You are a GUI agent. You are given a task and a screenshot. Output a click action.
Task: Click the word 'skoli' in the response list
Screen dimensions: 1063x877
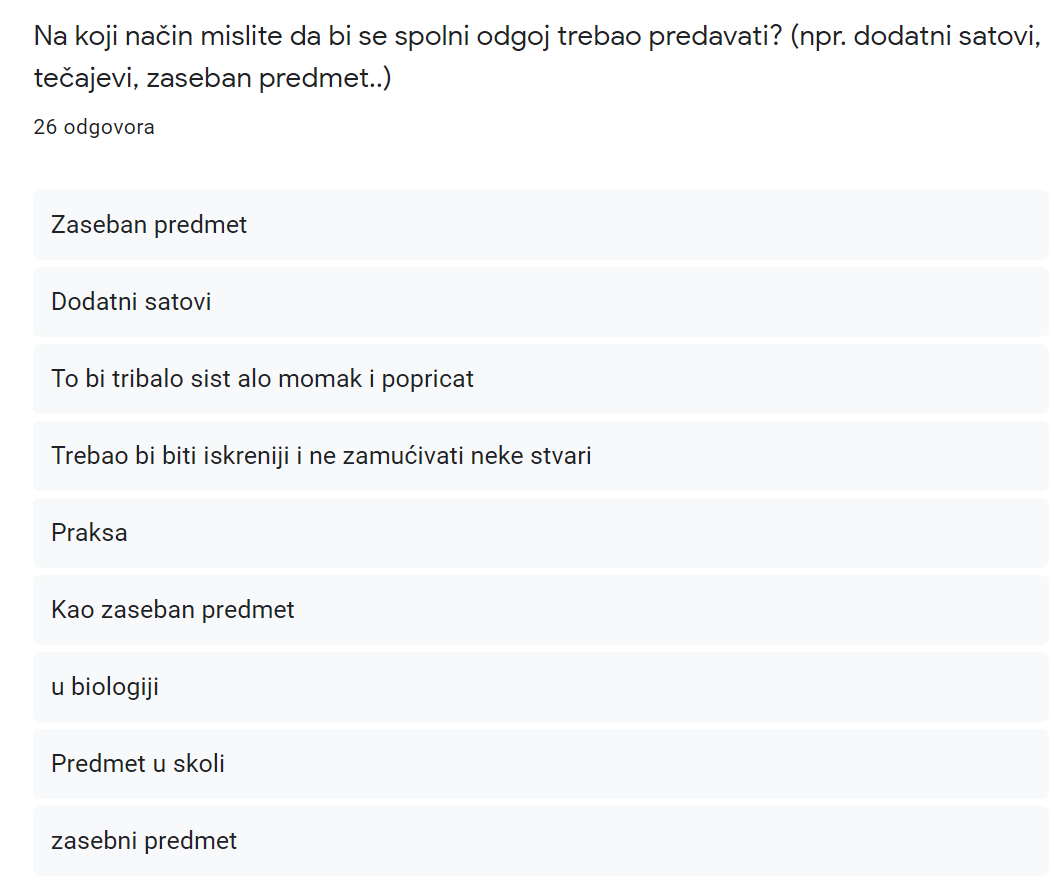tap(199, 764)
